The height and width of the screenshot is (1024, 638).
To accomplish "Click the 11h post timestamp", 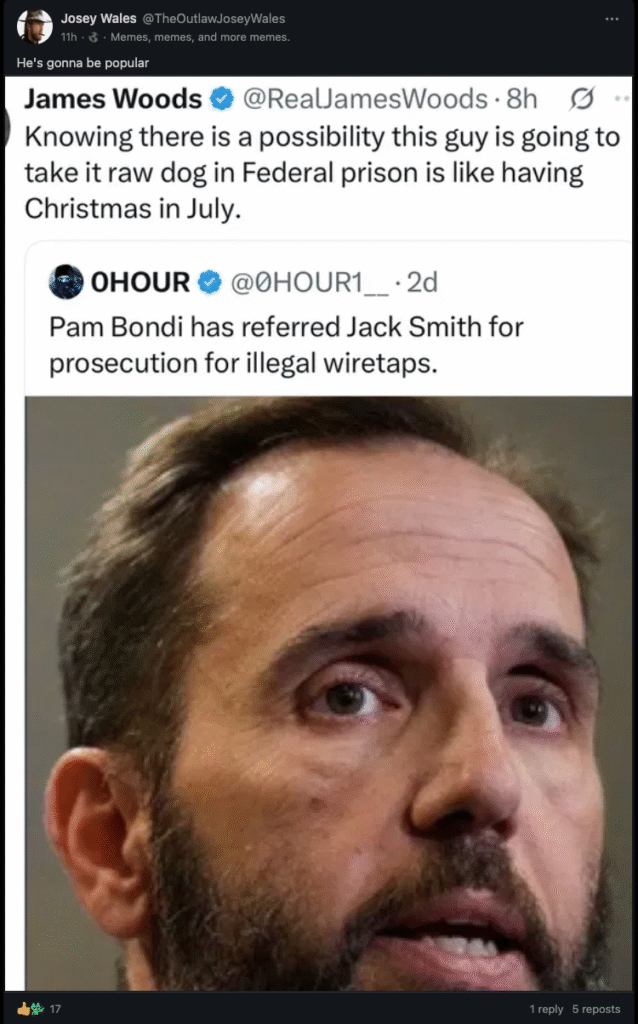I will coord(69,37).
